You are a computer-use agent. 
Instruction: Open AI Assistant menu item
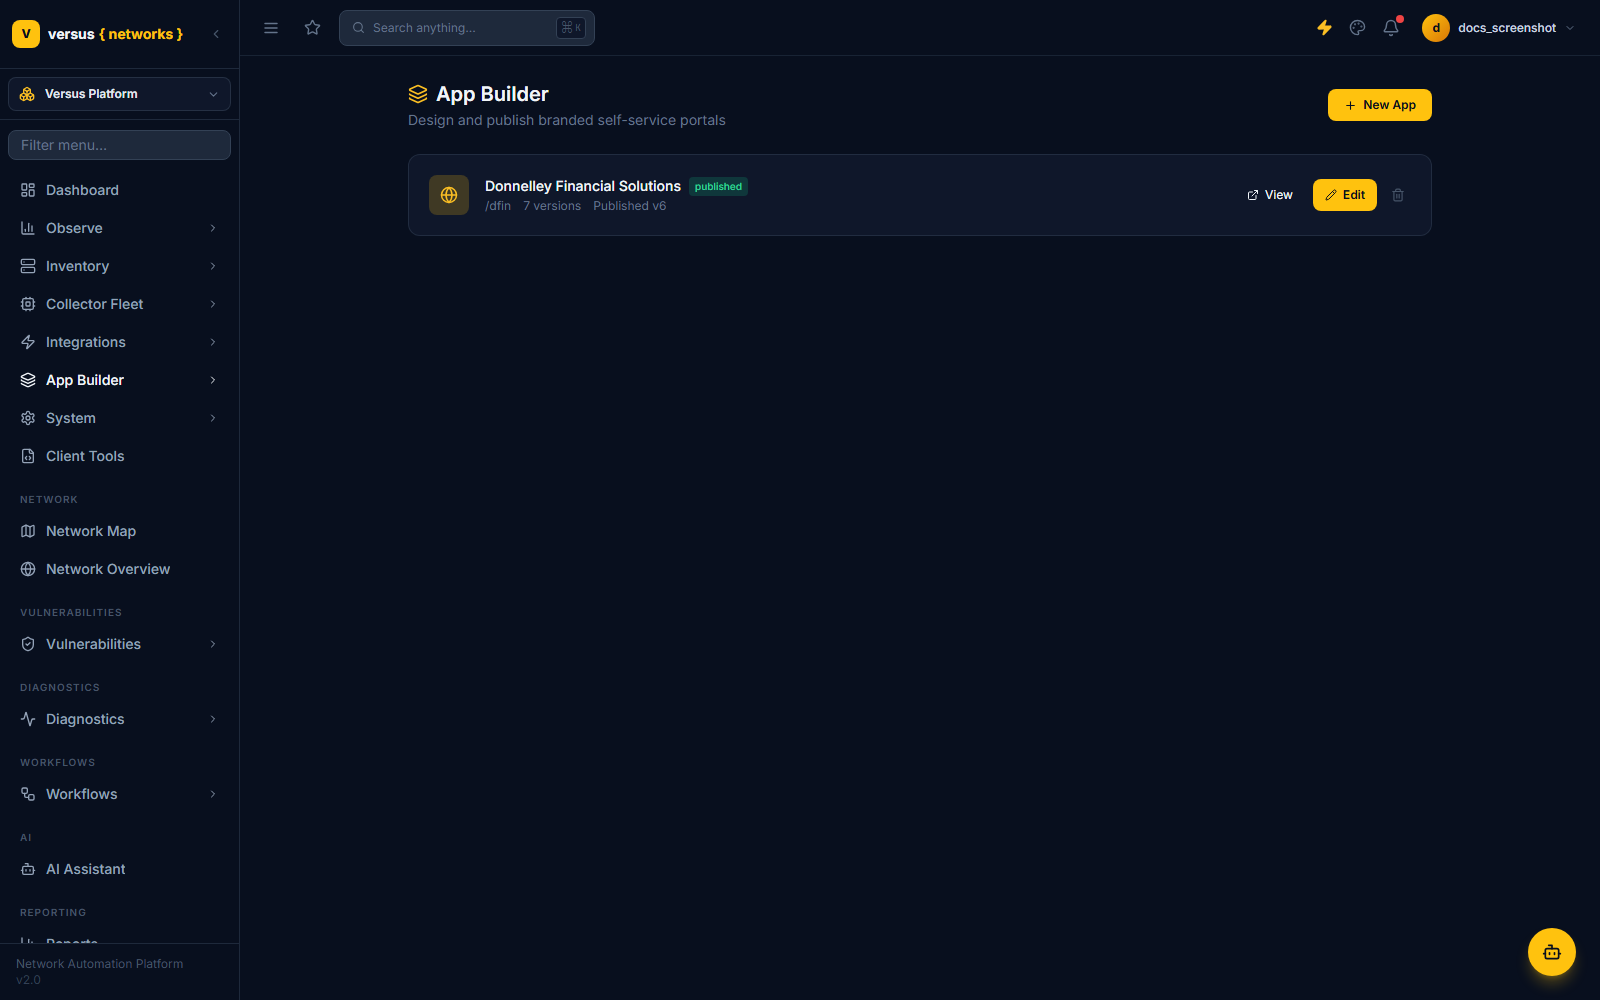(119, 869)
